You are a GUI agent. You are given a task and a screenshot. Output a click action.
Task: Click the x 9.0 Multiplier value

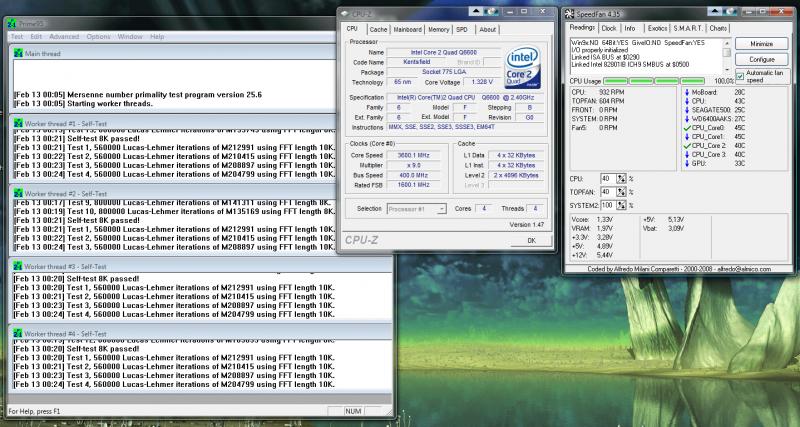click(x=414, y=165)
